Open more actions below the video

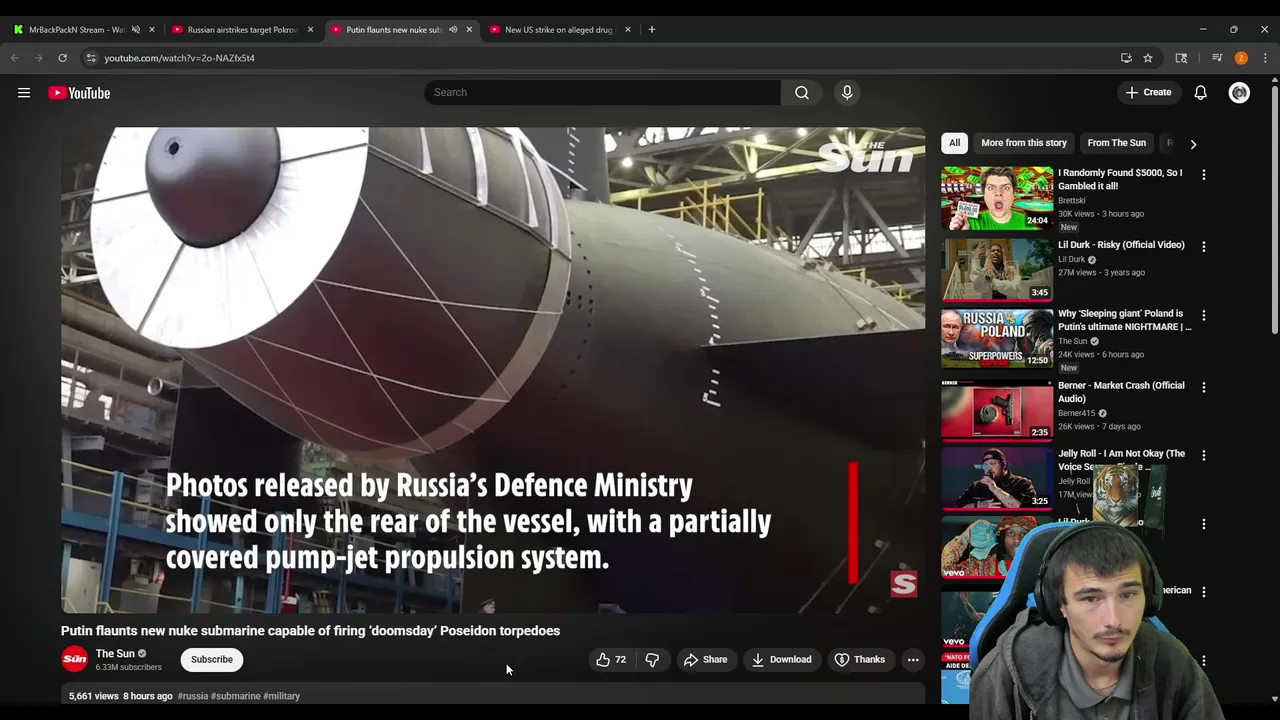[913, 659]
